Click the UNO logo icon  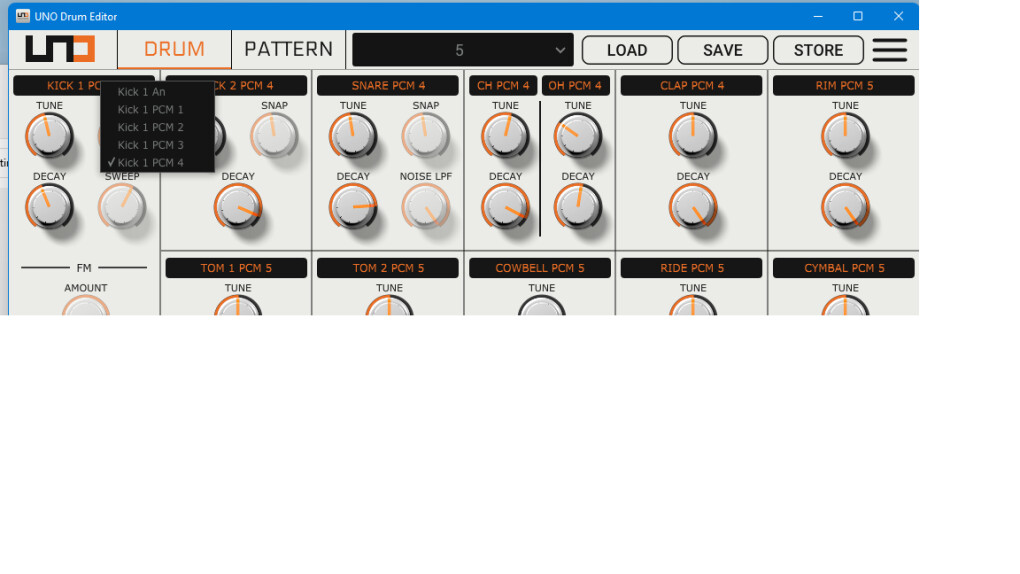coord(60,49)
